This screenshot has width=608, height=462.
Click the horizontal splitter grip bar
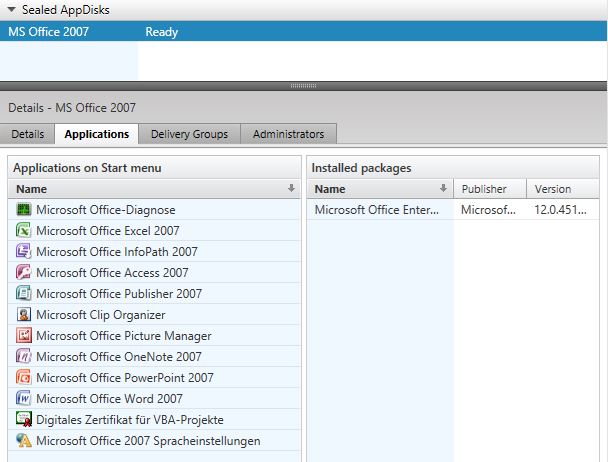click(303, 86)
